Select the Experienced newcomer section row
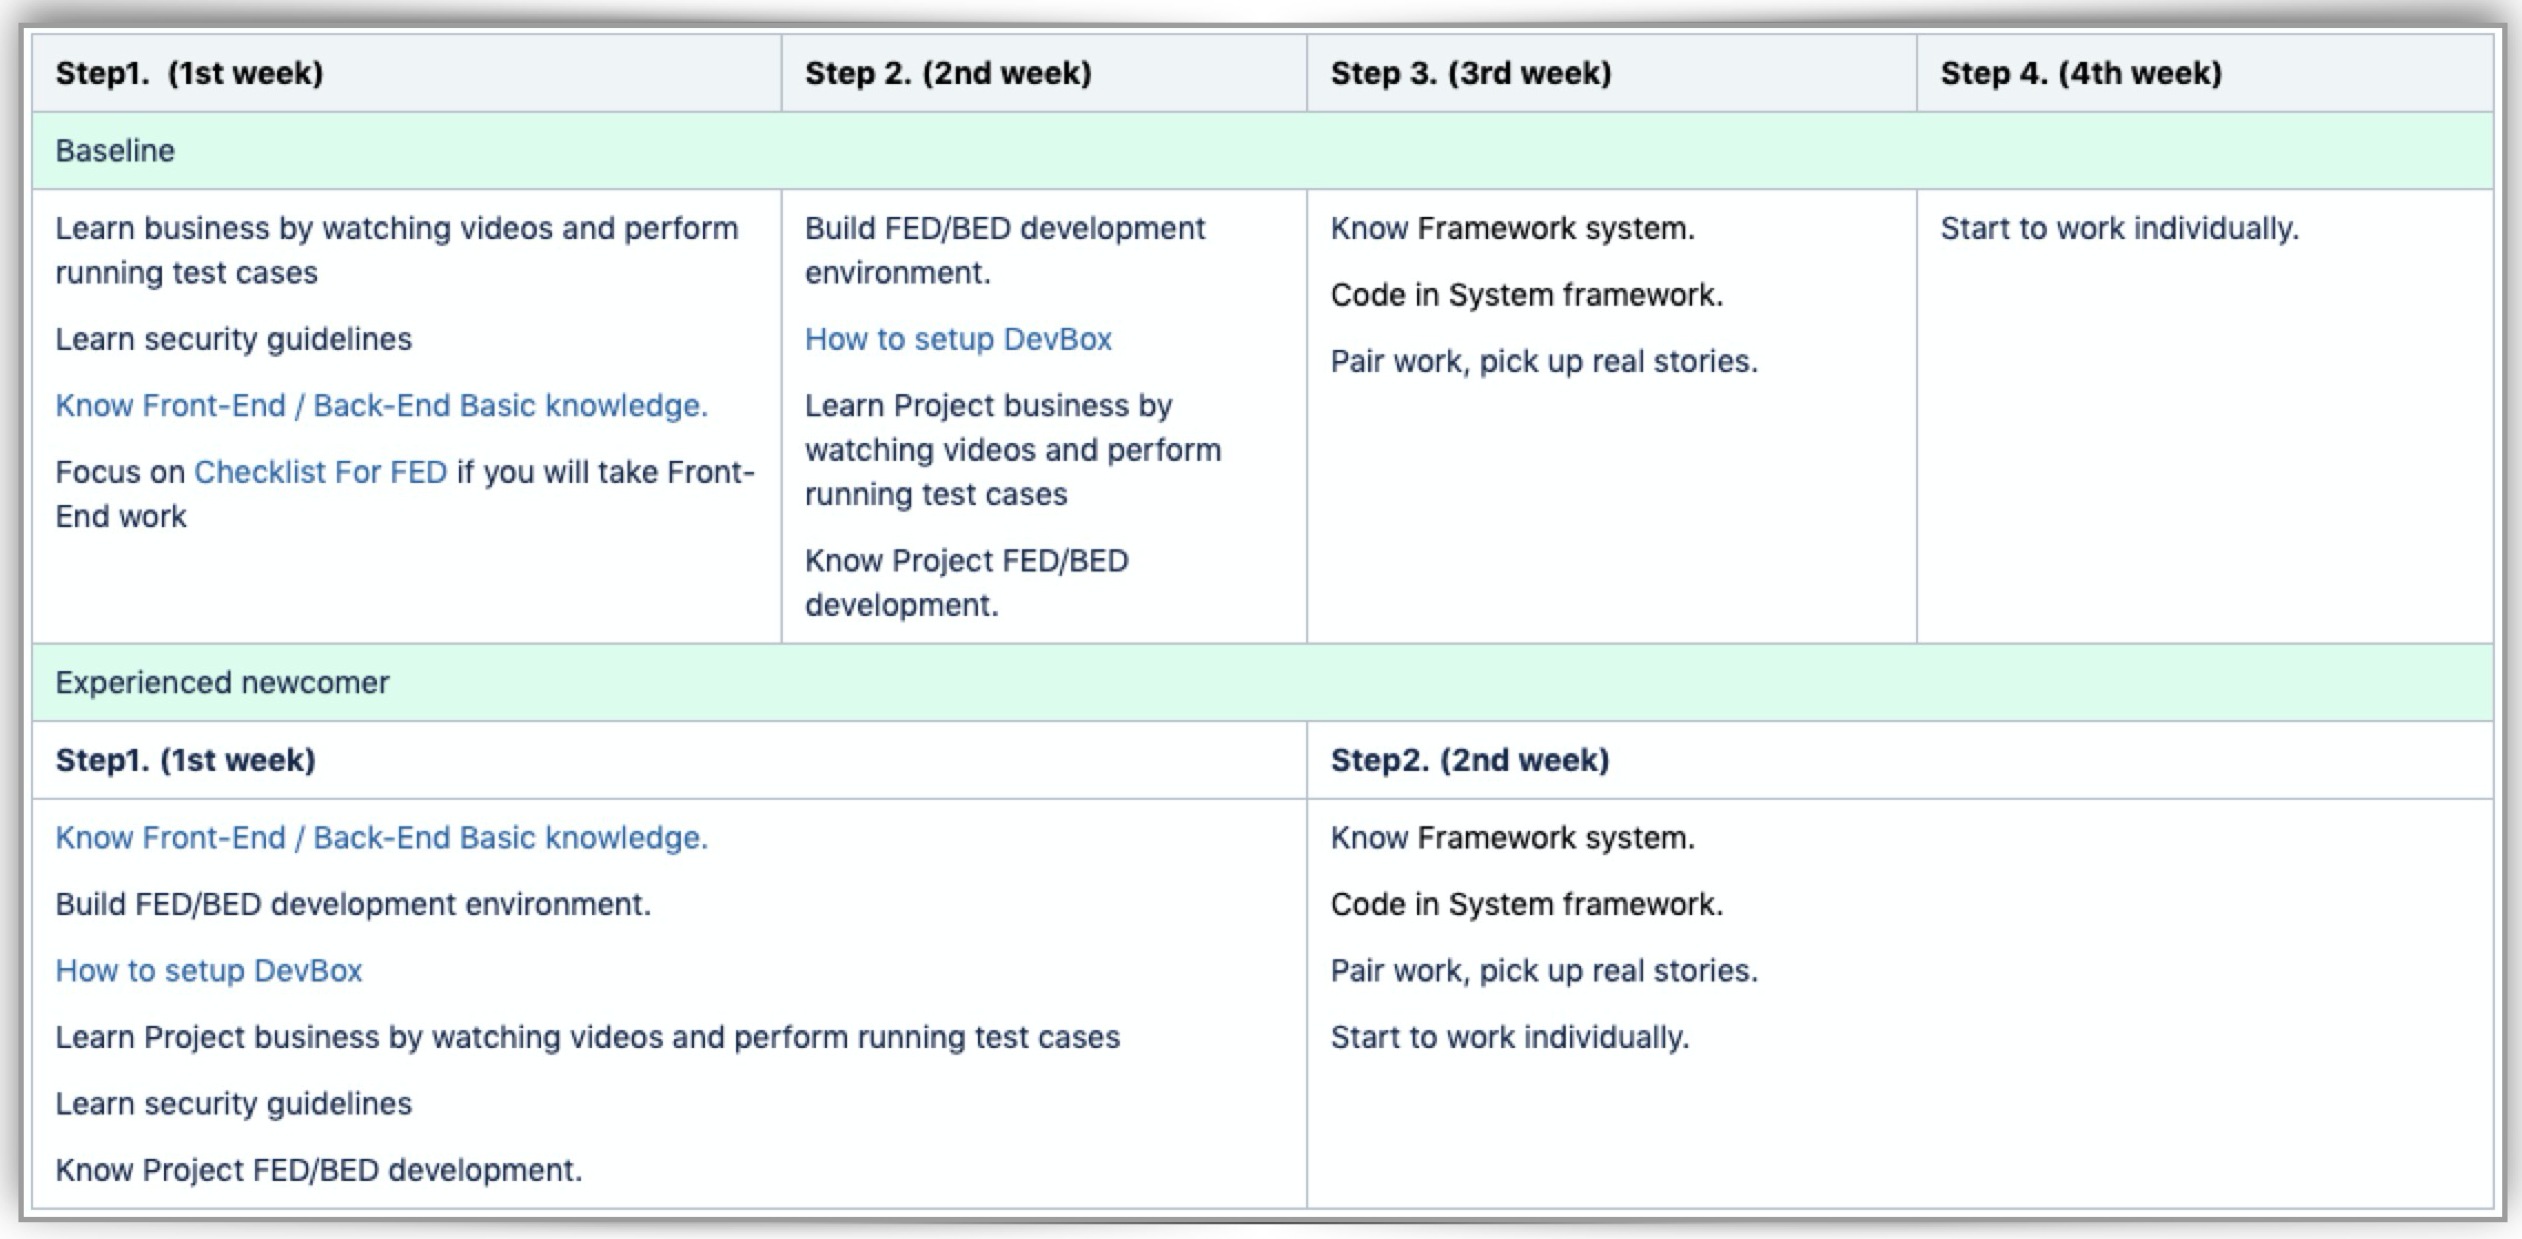The width and height of the screenshot is (2522, 1239). pyautogui.click(x=1262, y=682)
